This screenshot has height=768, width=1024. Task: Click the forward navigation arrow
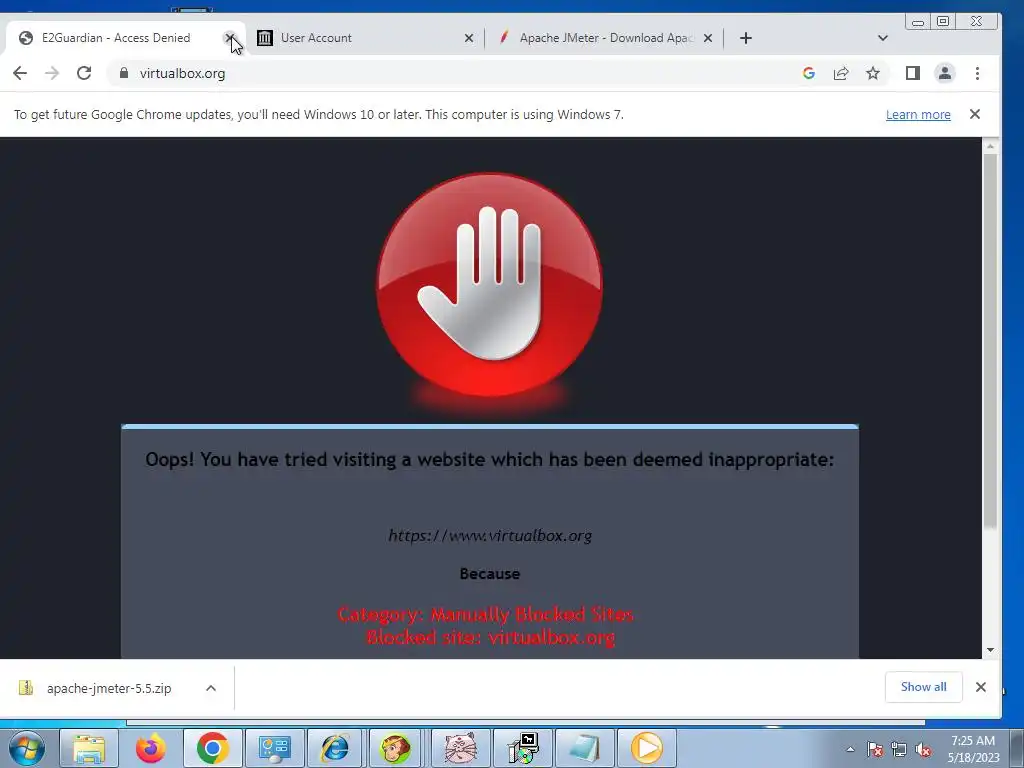click(x=52, y=73)
